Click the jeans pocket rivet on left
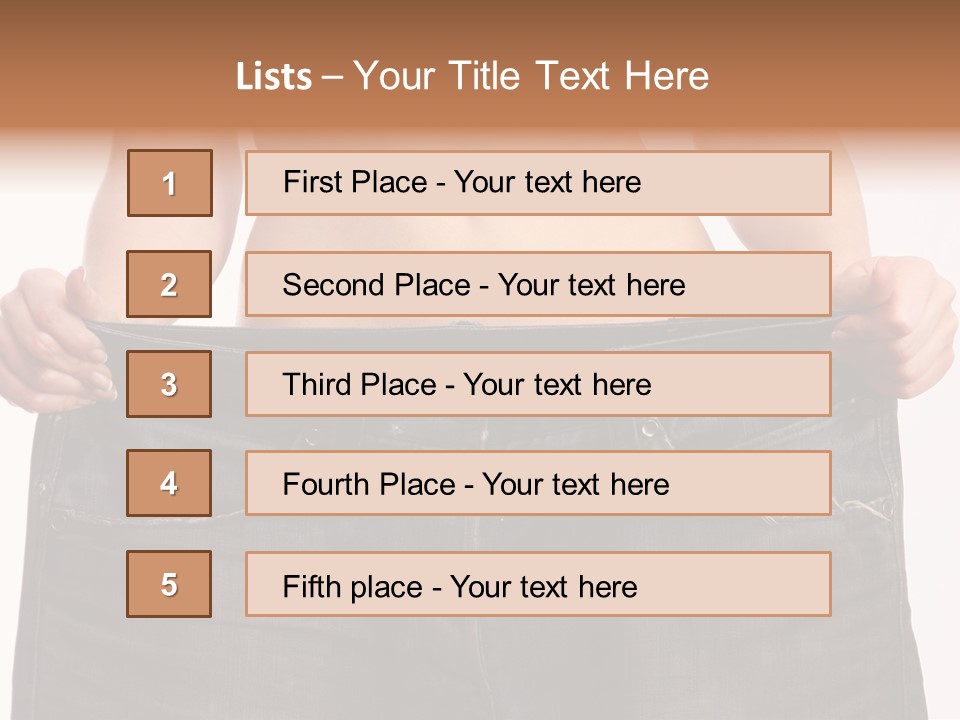Screen dimensions: 960x720 [59, 521]
